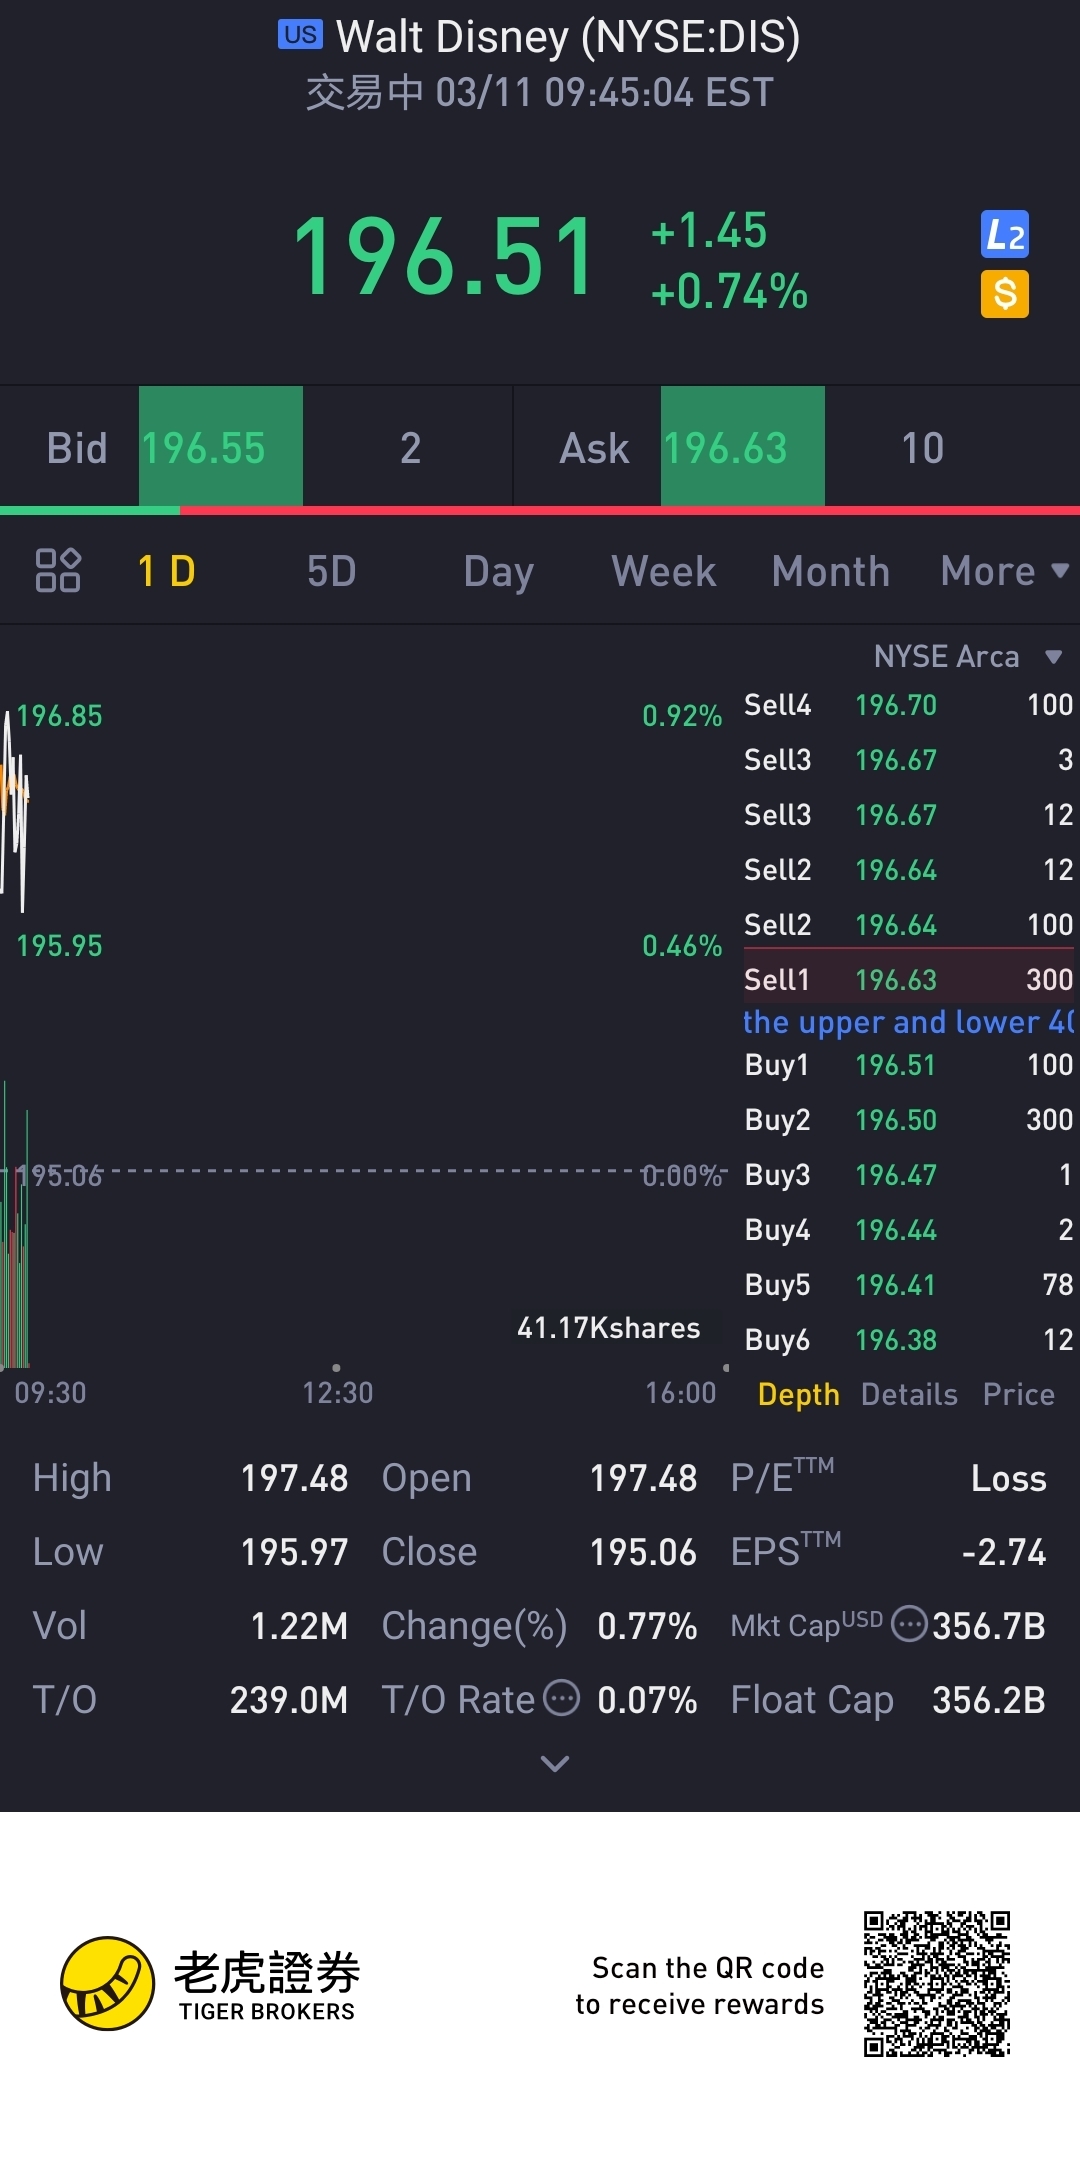Tap the Close 195.06 value

(643, 1551)
